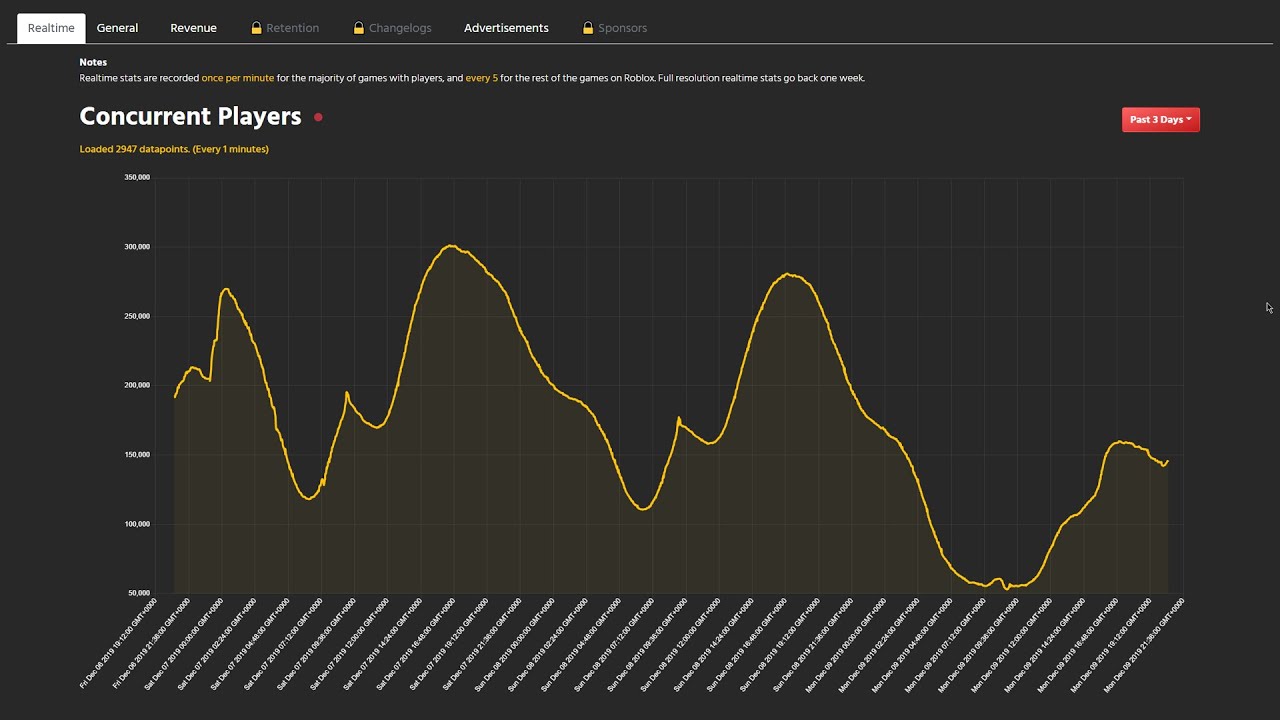Viewport: 1280px width, 720px height.
Task: Click the 200,000 y-axis label
Action: [x=137, y=385]
